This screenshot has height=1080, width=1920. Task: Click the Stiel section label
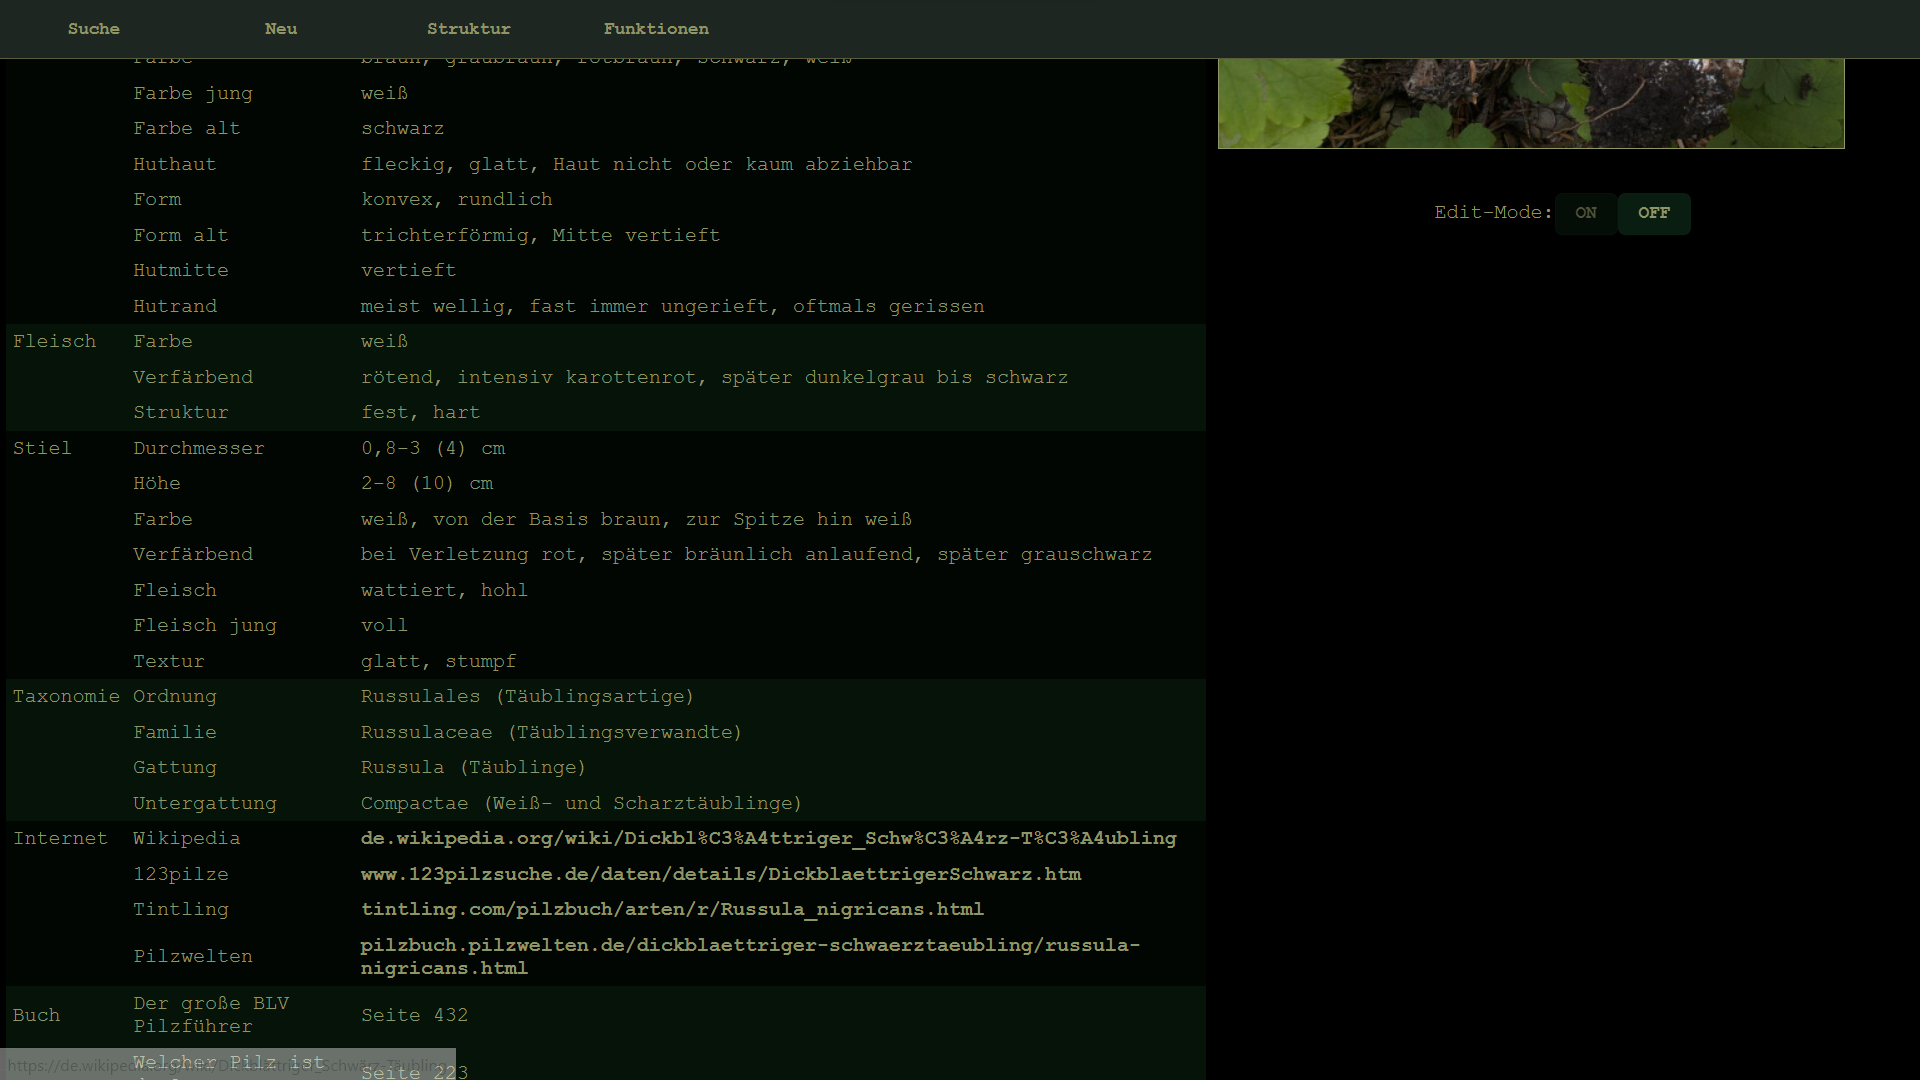[x=42, y=448]
